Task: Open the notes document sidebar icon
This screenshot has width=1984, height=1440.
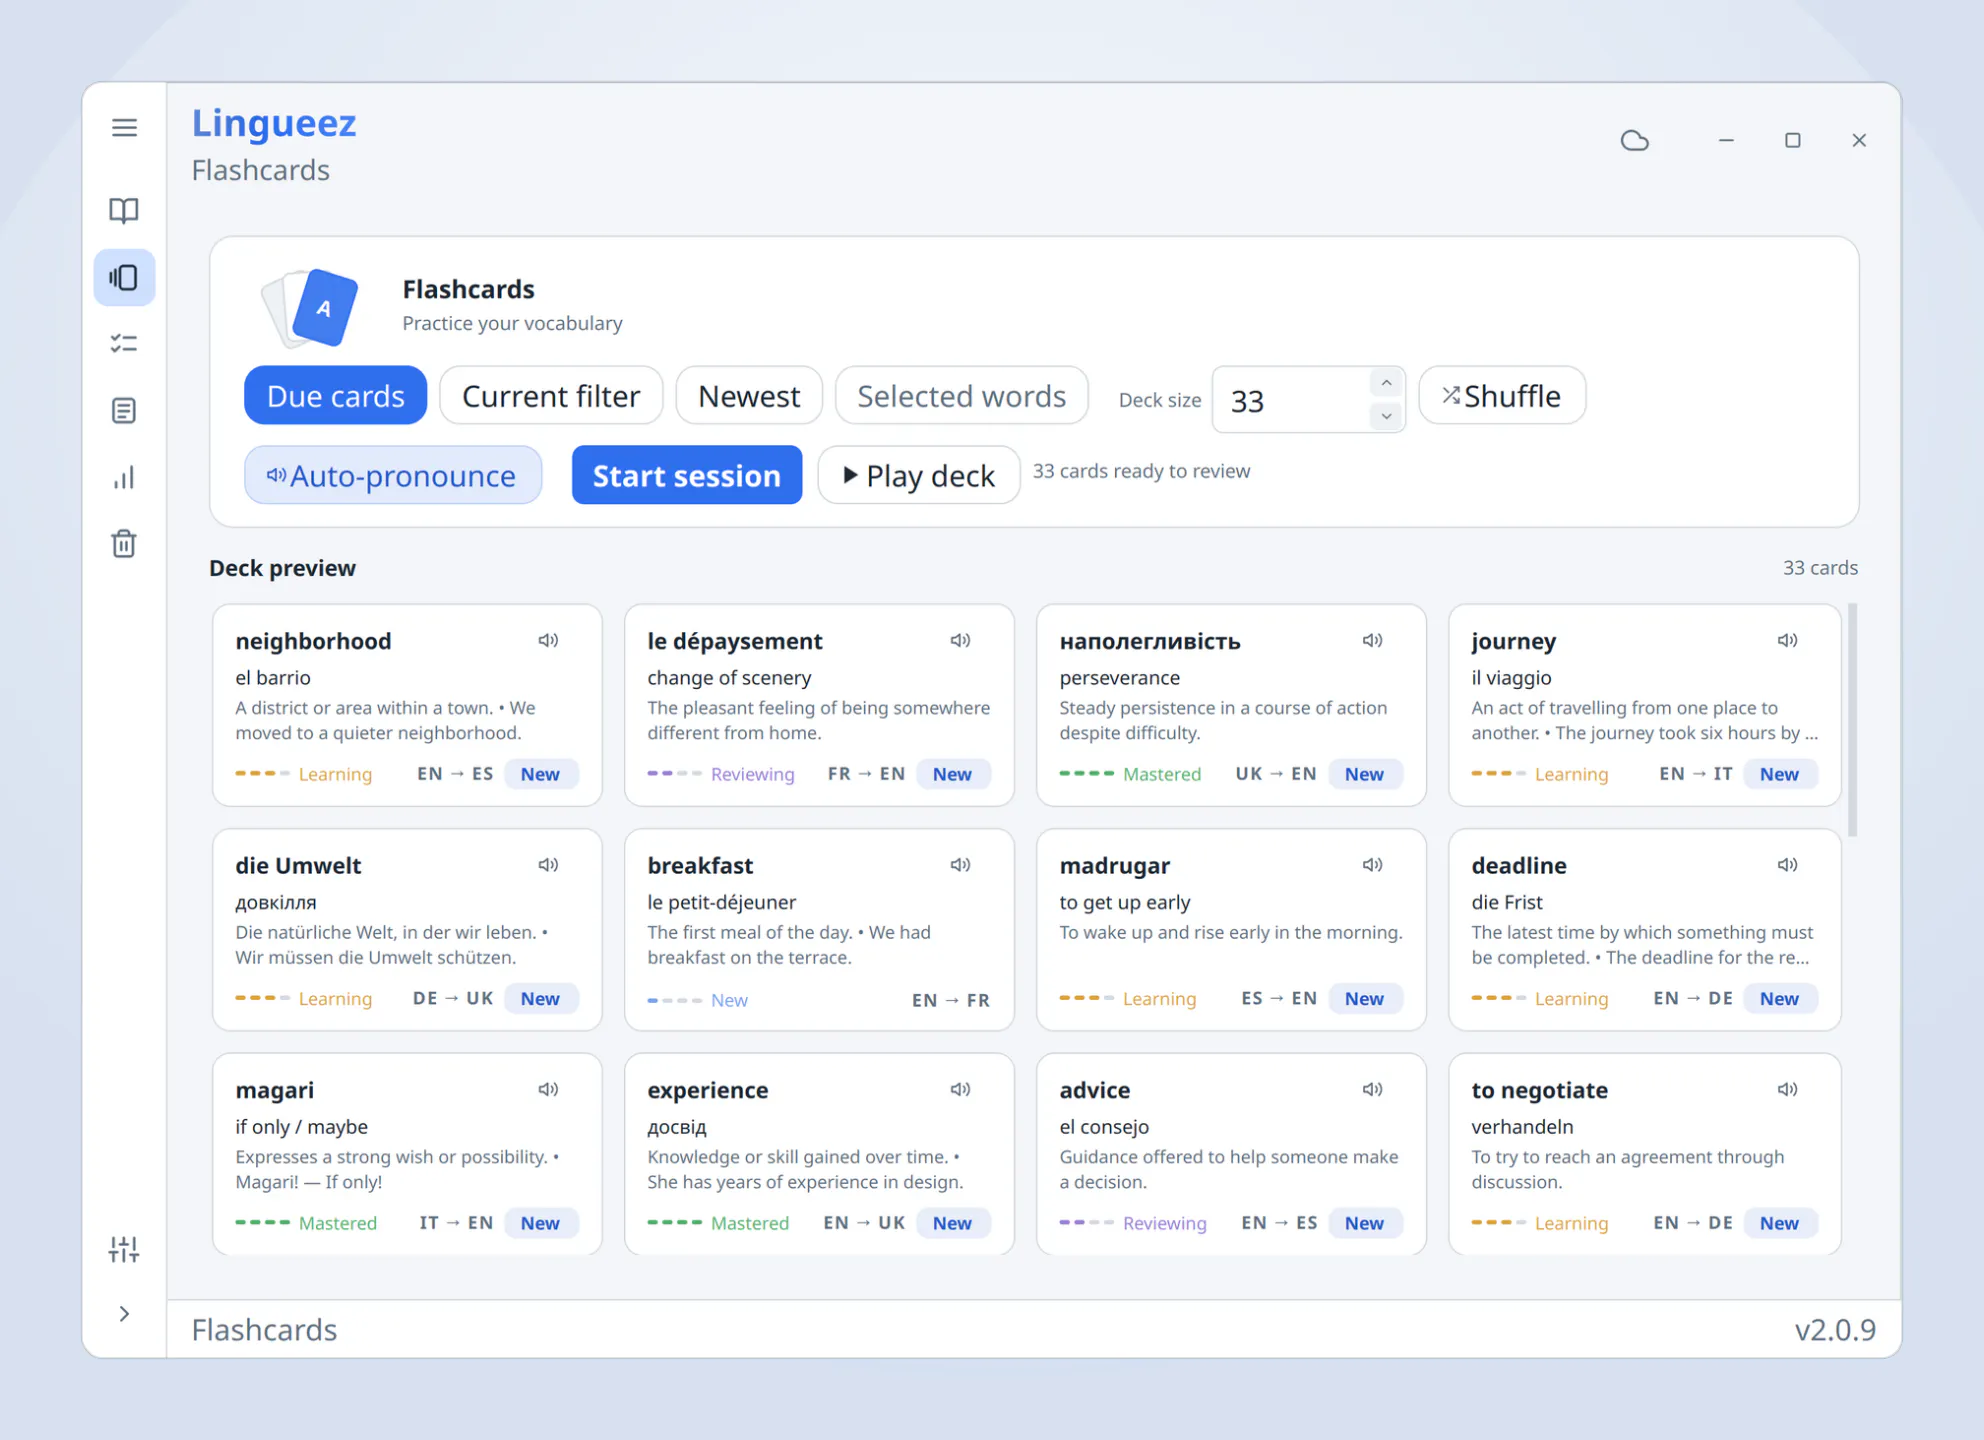Action: click(x=124, y=410)
